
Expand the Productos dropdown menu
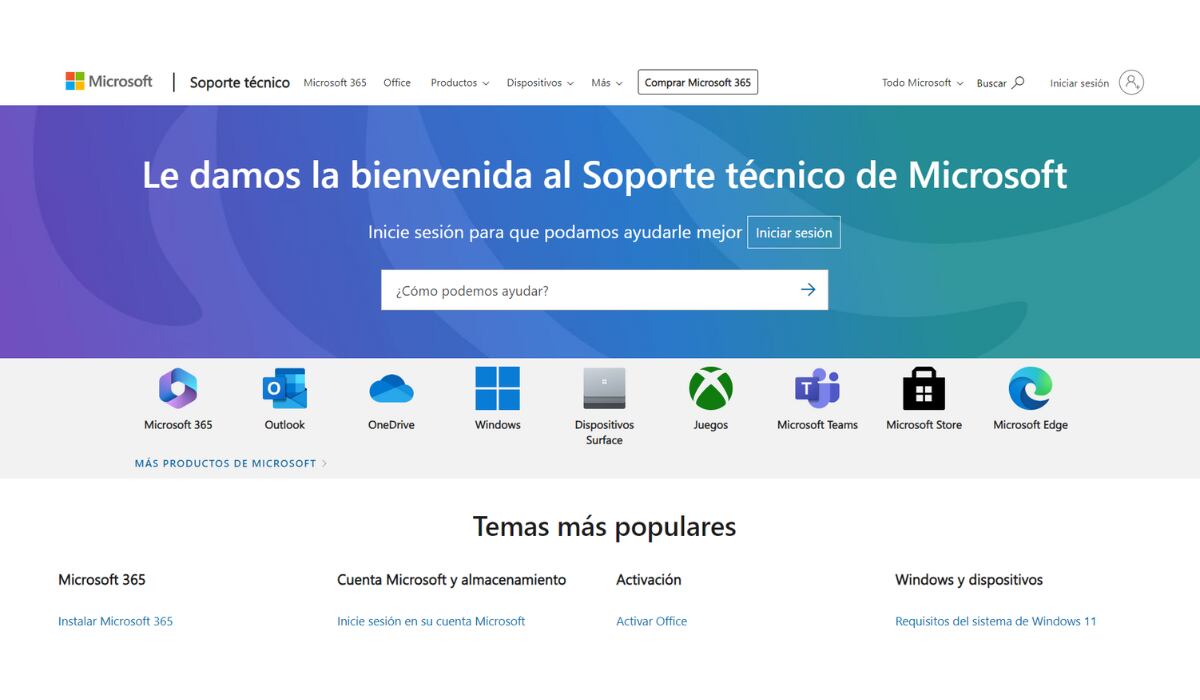pyautogui.click(x=459, y=83)
